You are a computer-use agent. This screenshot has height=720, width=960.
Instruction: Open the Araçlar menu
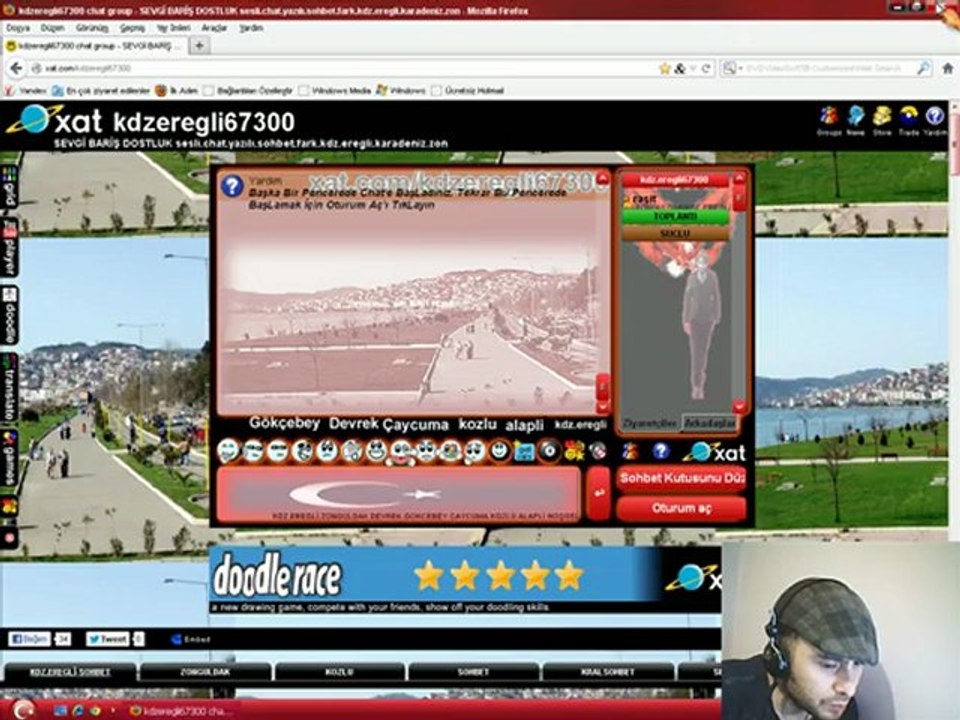click(214, 28)
